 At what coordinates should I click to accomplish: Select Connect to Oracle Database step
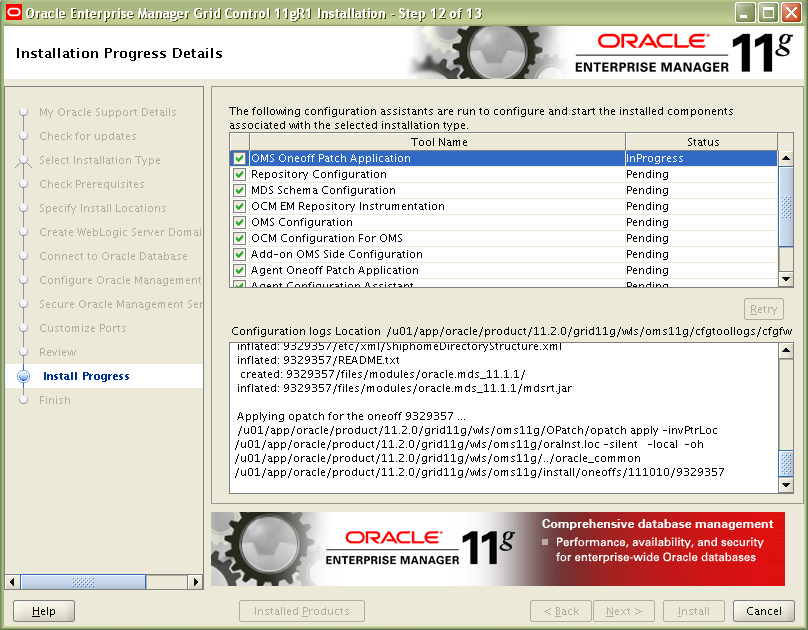[113, 256]
